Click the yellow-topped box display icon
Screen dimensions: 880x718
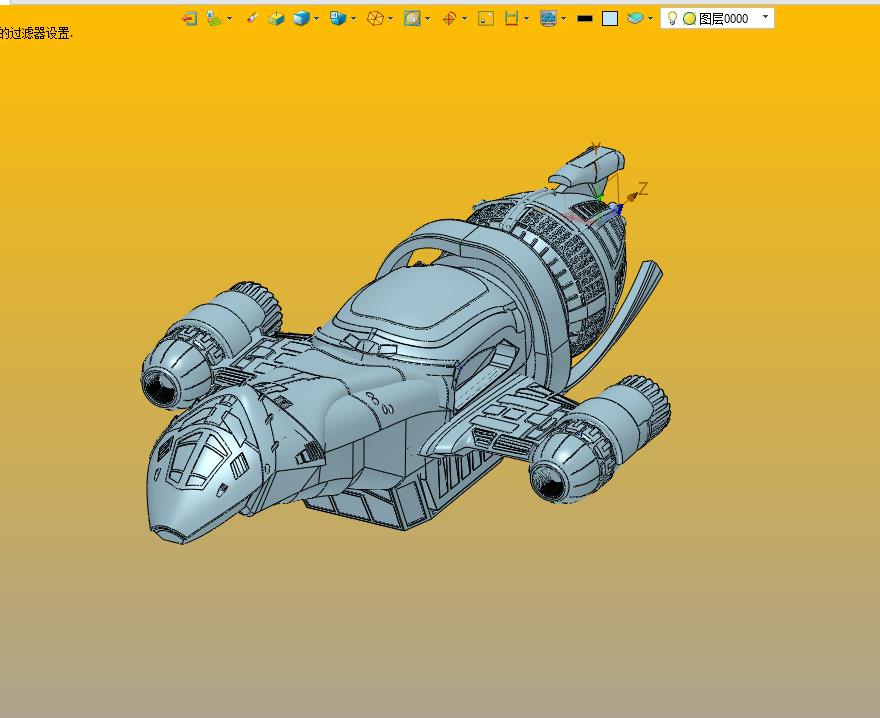tap(276, 19)
